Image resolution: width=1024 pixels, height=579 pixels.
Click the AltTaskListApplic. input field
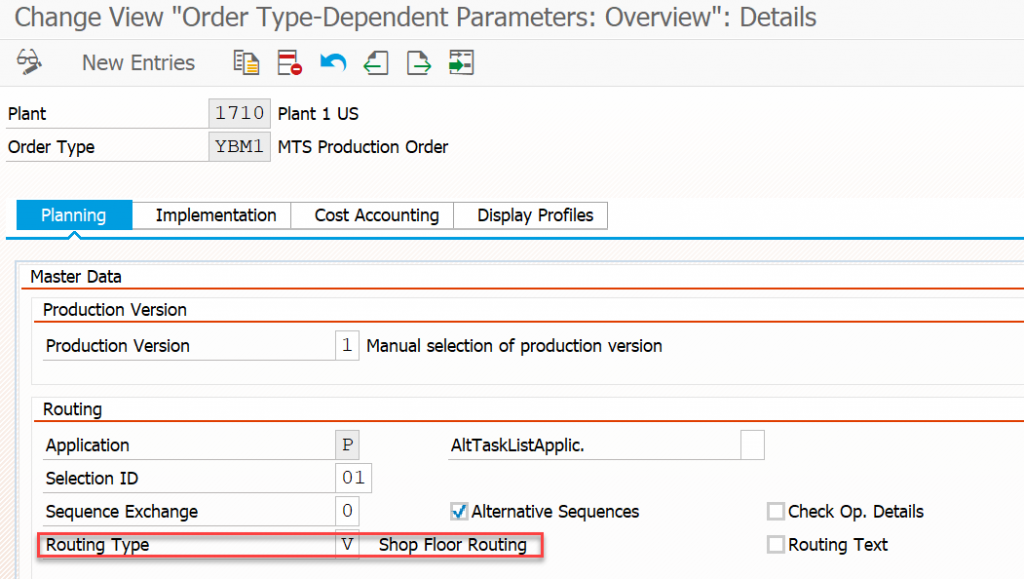pyautogui.click(x=752, y=445)
